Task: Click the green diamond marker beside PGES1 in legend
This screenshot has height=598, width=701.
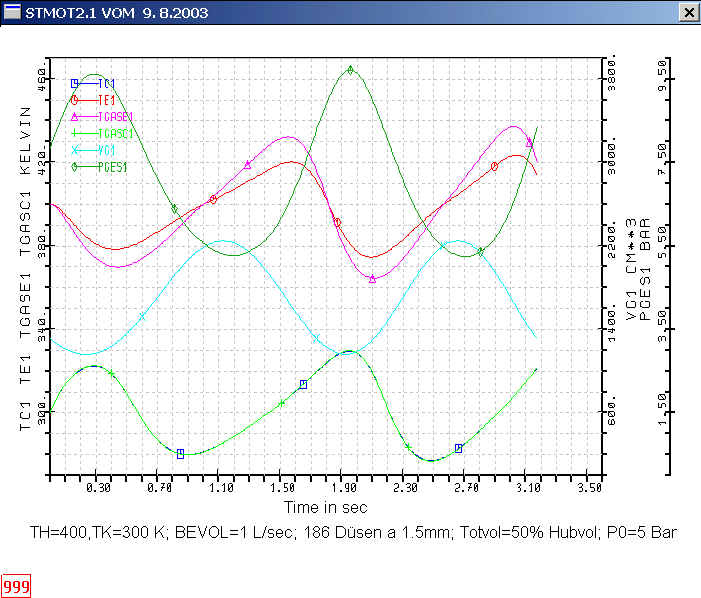Action: click(x=75, y=167)
